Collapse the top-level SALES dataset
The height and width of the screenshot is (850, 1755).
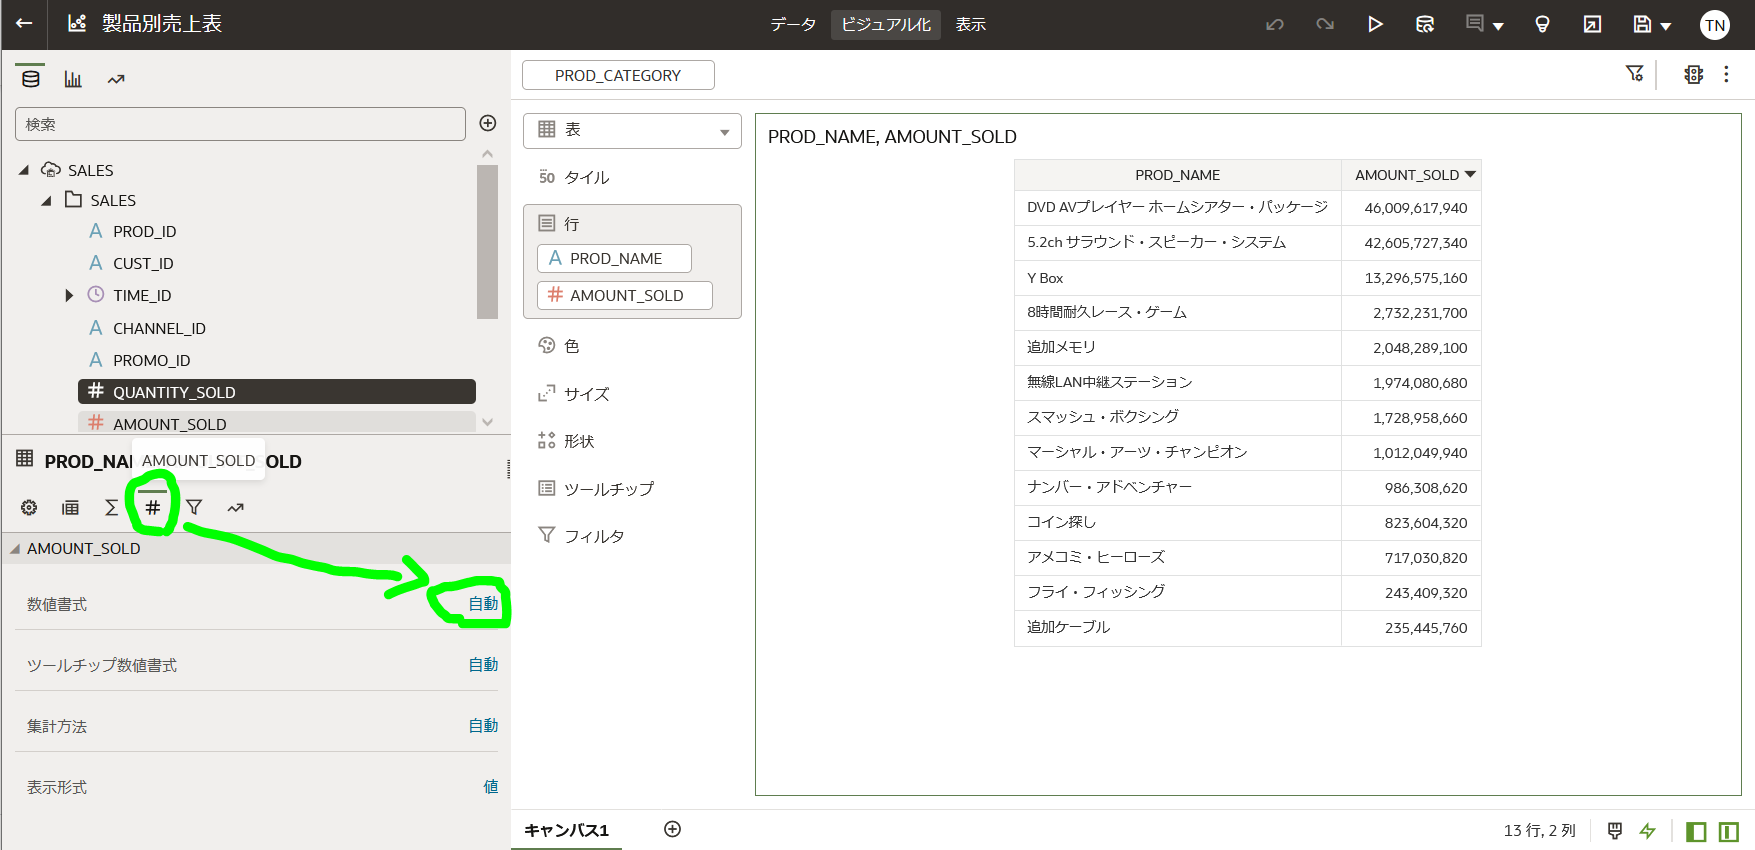click(x=24, y=170)
